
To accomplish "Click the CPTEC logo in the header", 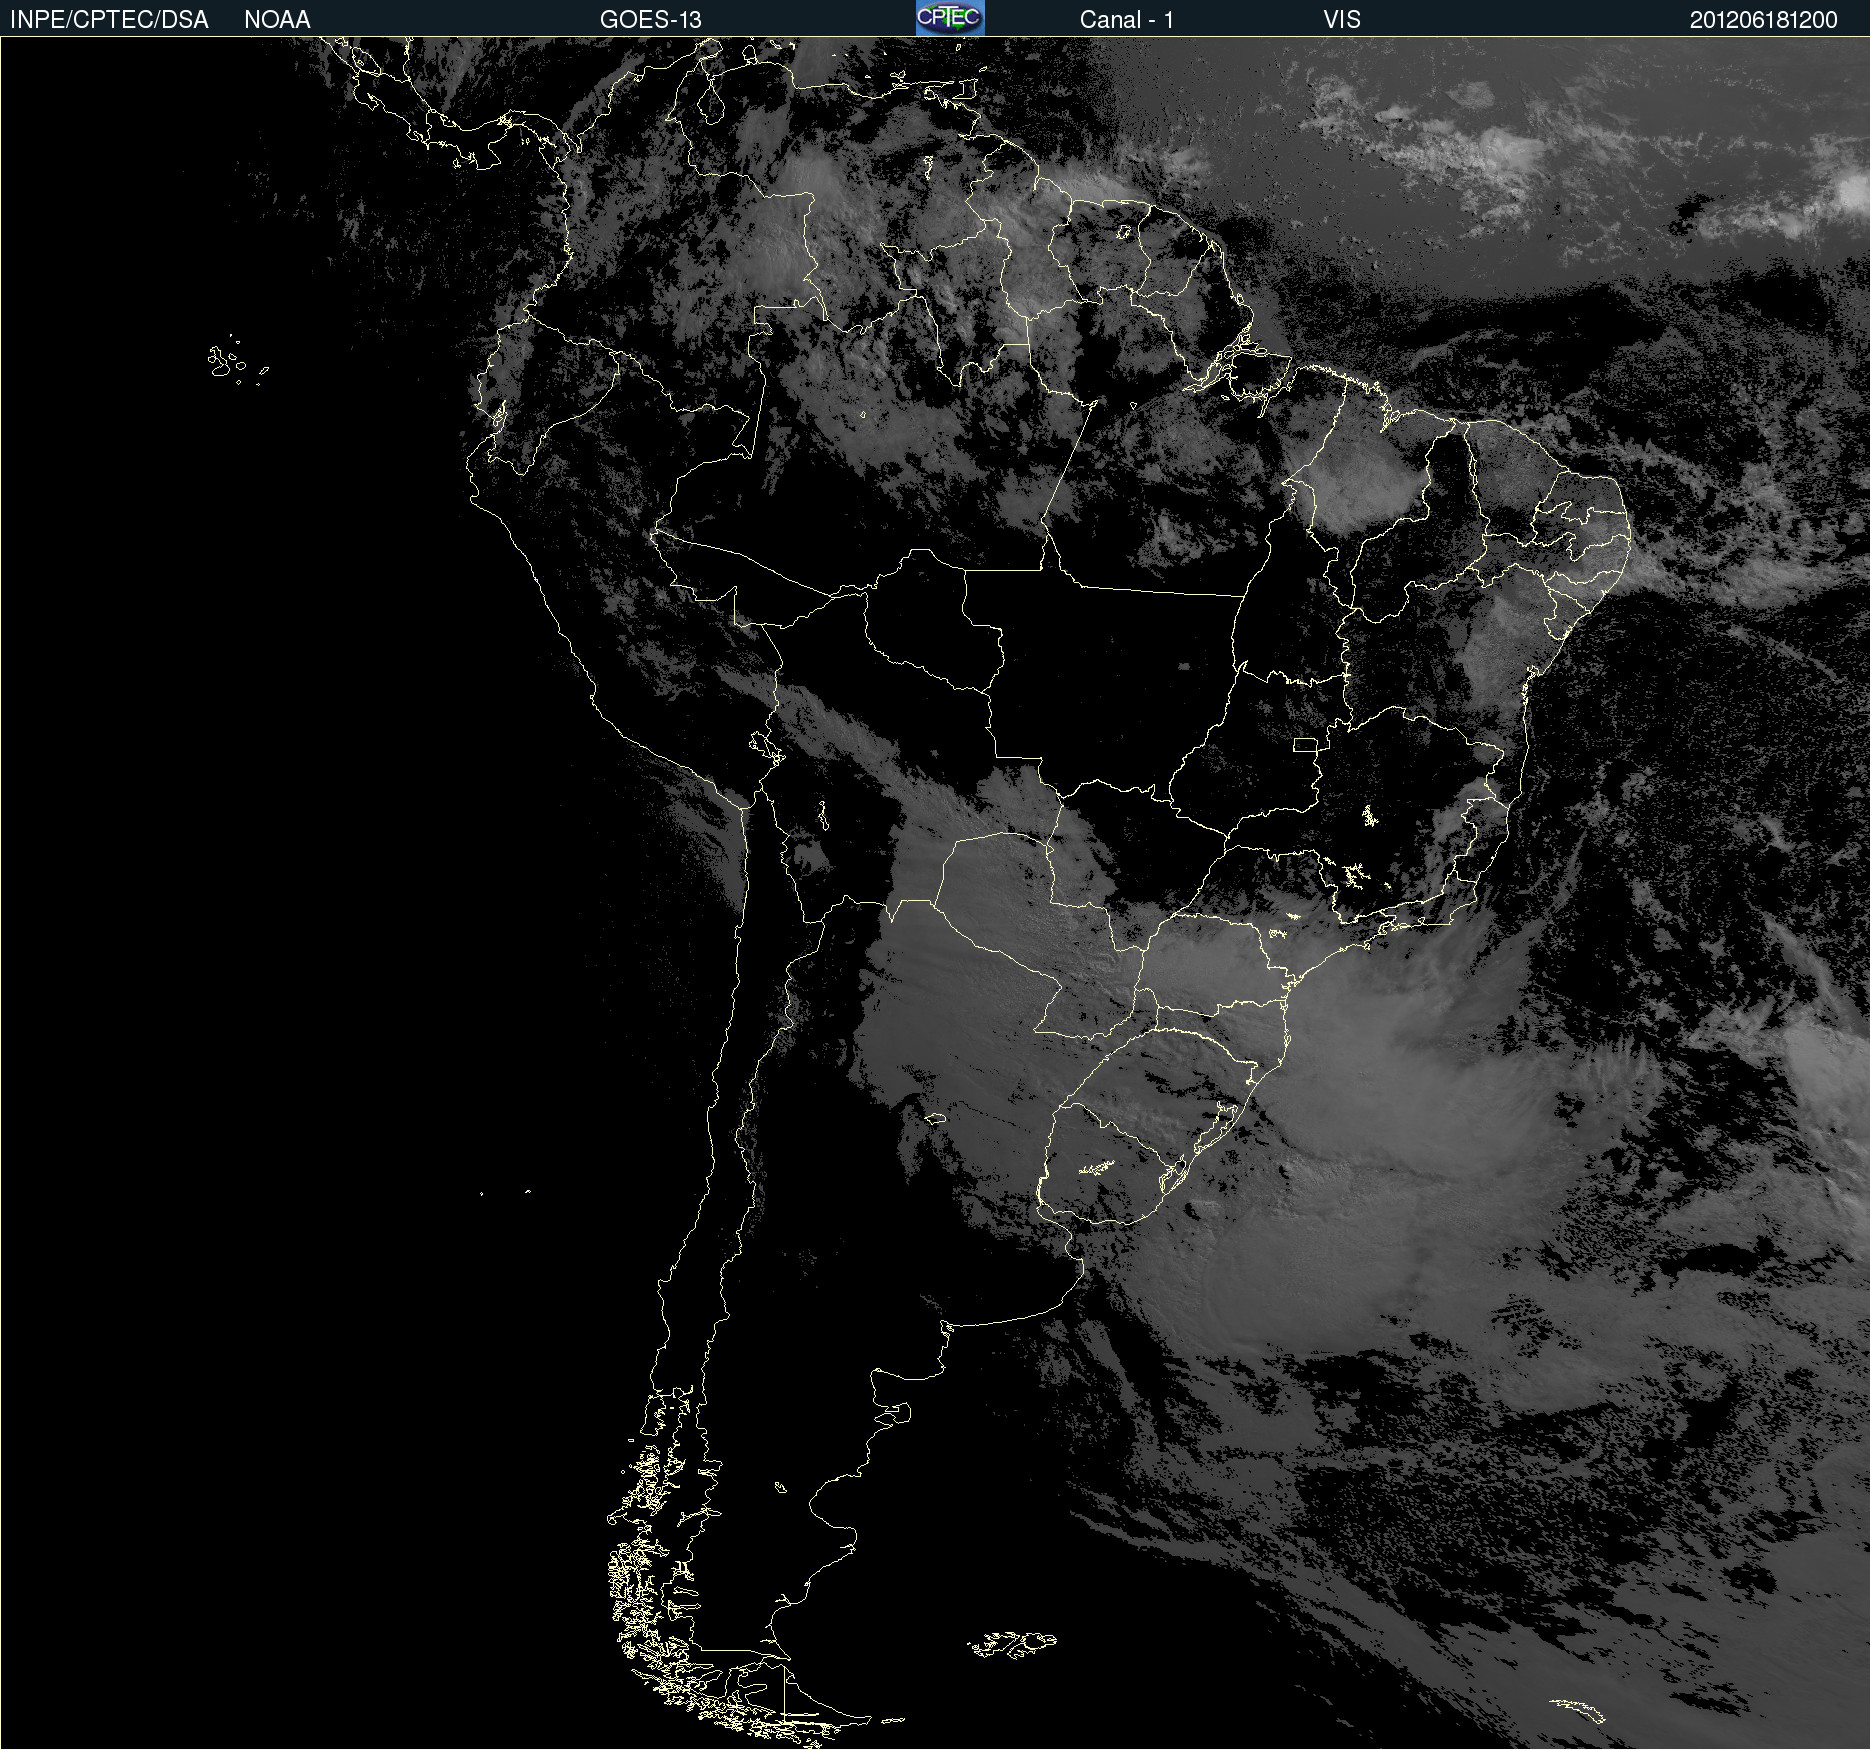I will (950, 18).
